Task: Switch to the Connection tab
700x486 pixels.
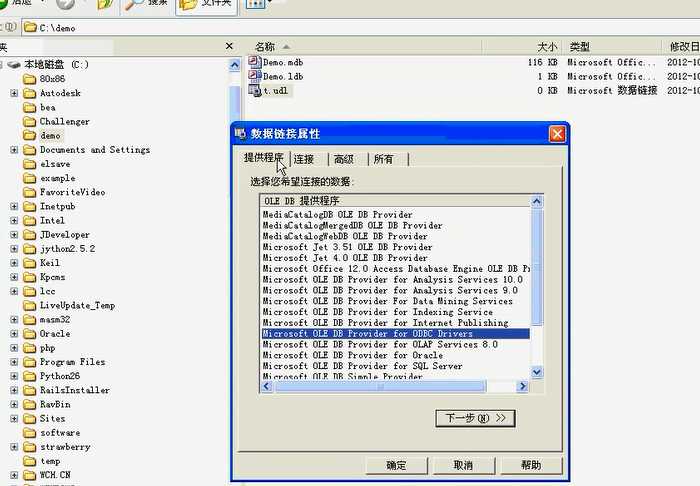Action: point(304,159)
